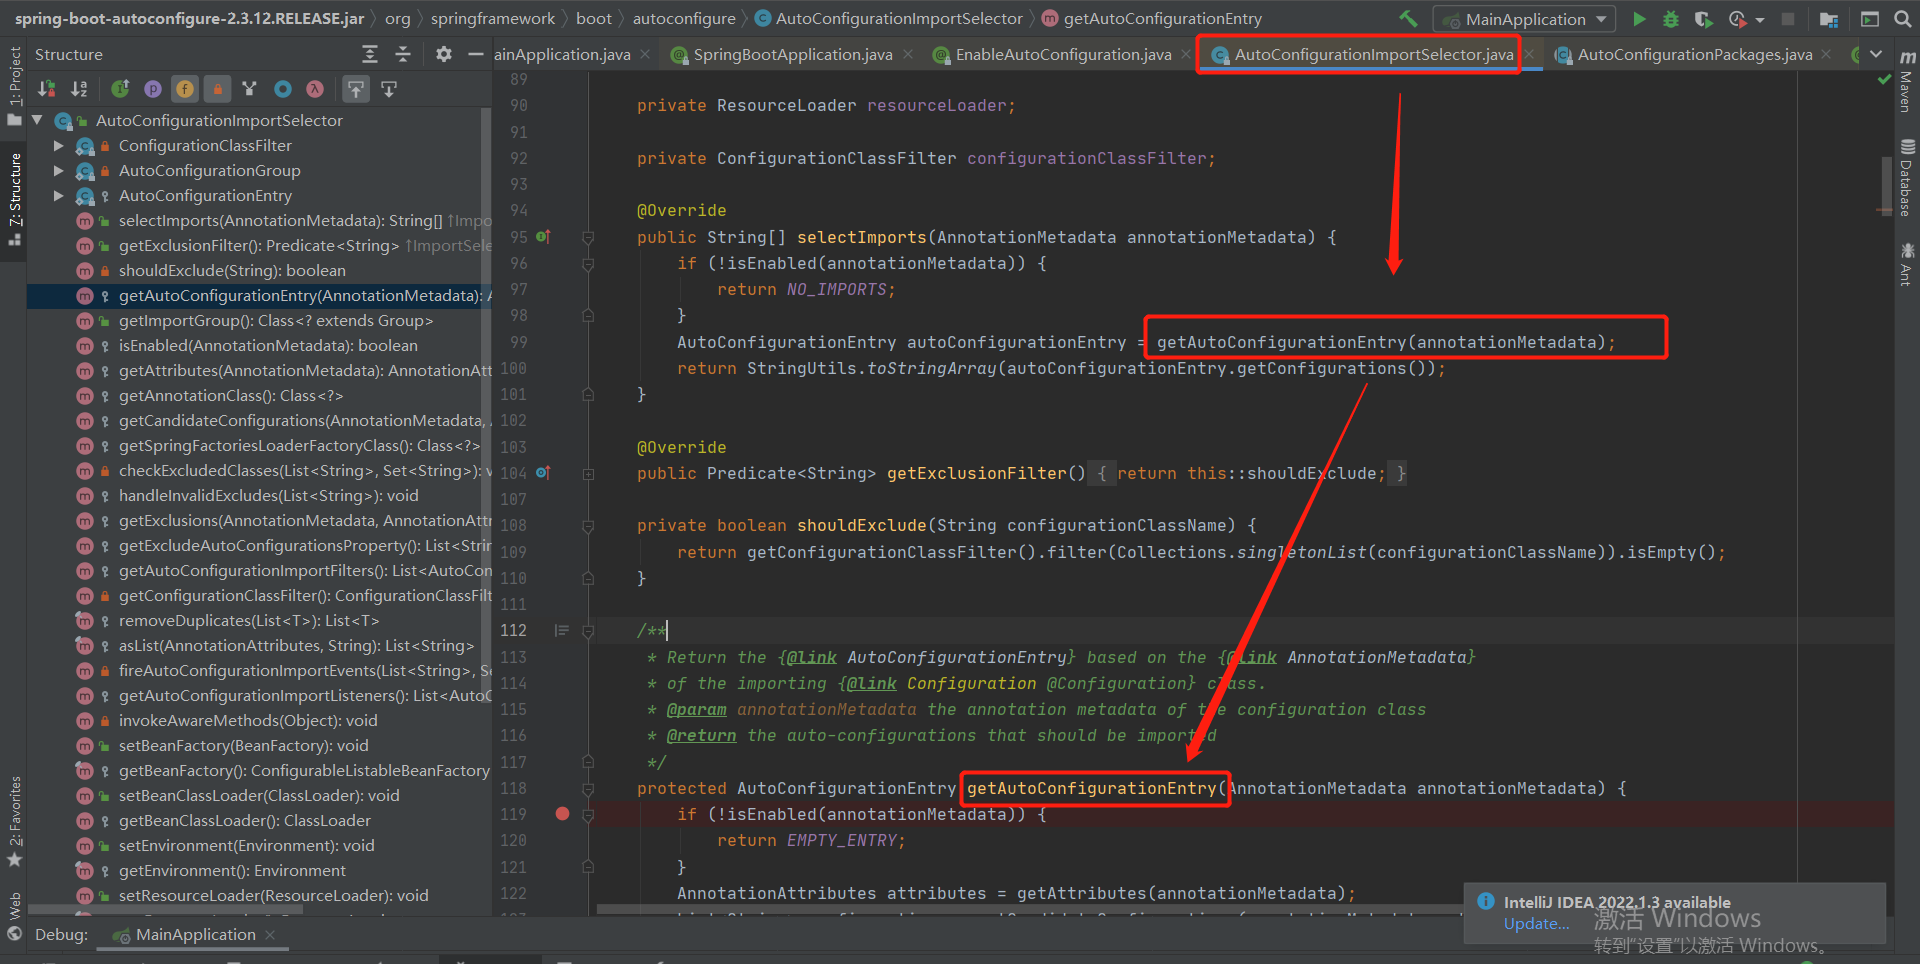Toggle Autoscroll from Source icon

pyautogui.click(x=389, y=89)
